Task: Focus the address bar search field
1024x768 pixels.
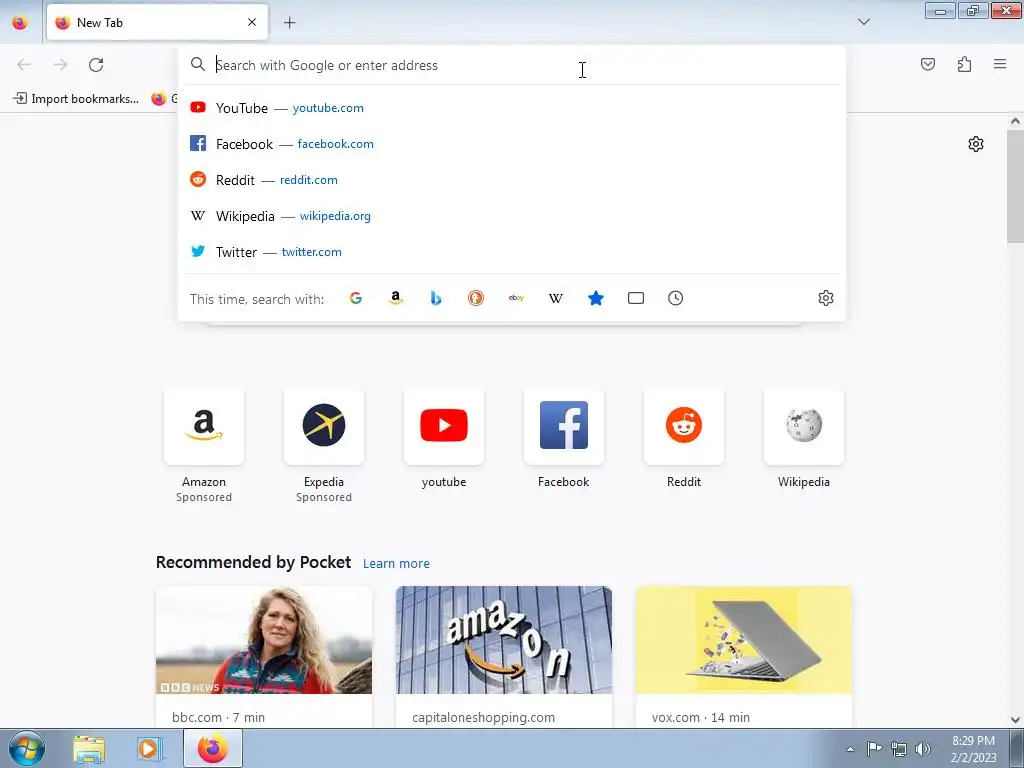Action: point(512,65)
